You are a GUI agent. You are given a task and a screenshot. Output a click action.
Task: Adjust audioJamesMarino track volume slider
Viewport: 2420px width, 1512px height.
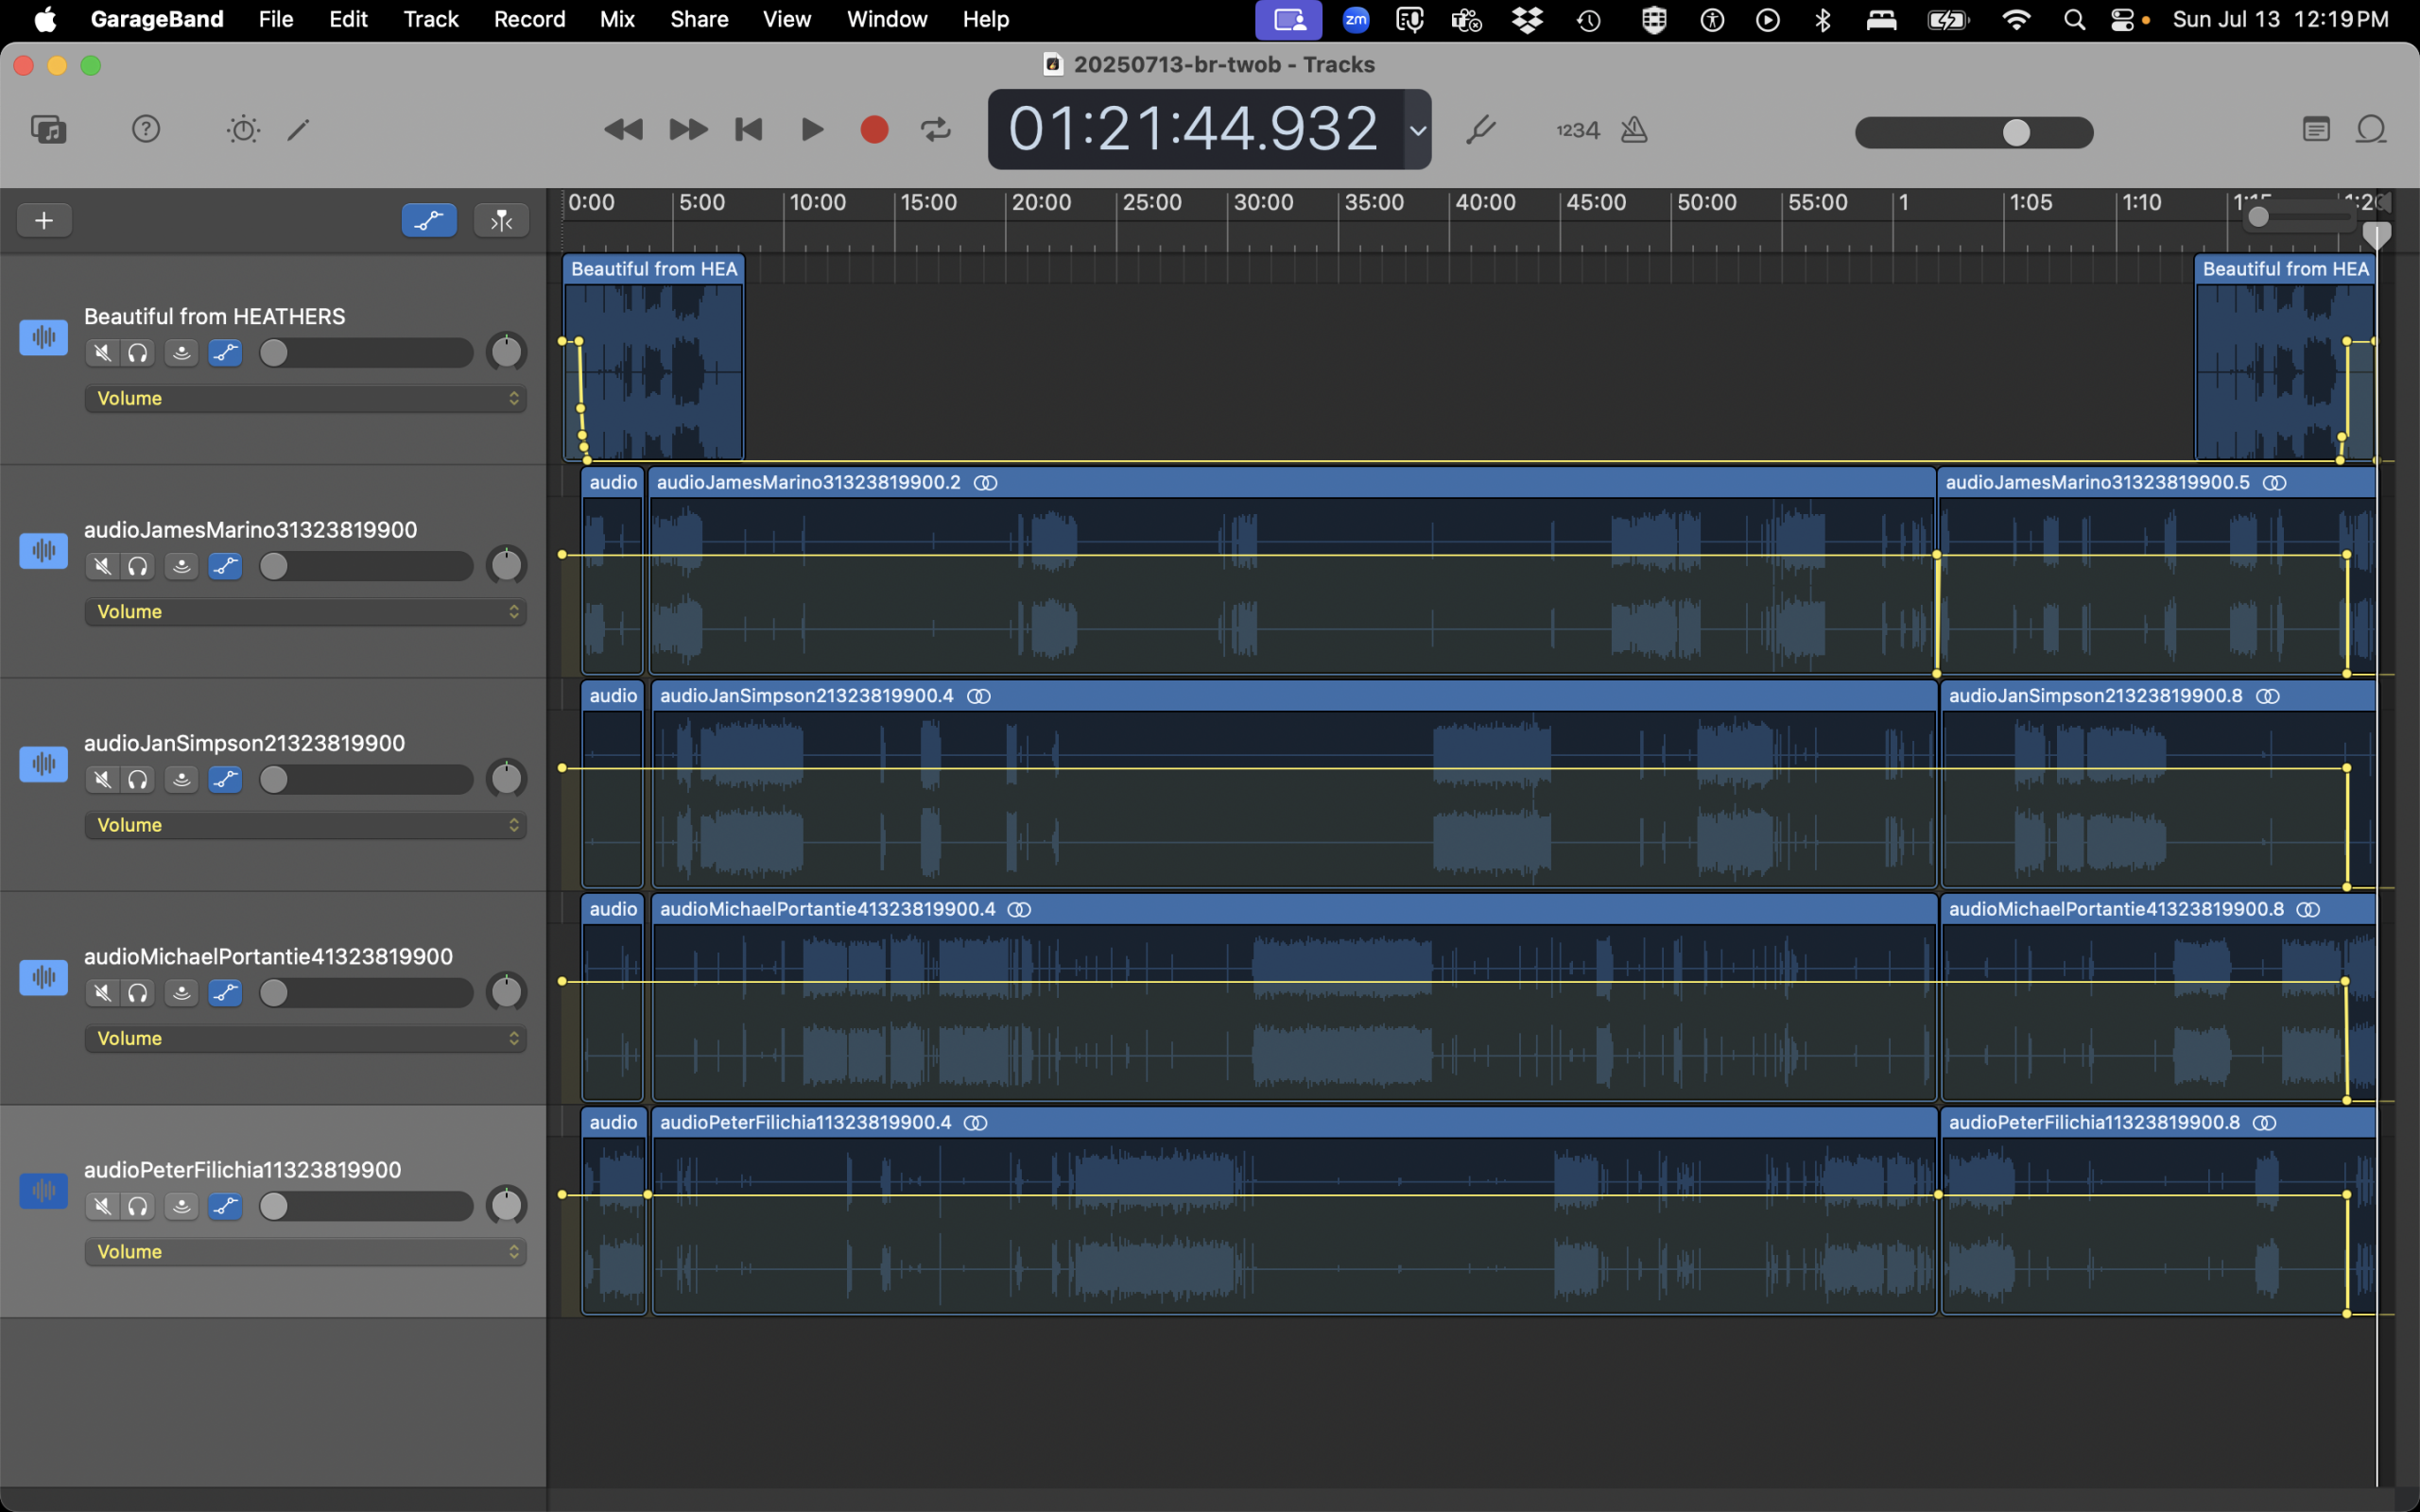[x=365, y=566]
